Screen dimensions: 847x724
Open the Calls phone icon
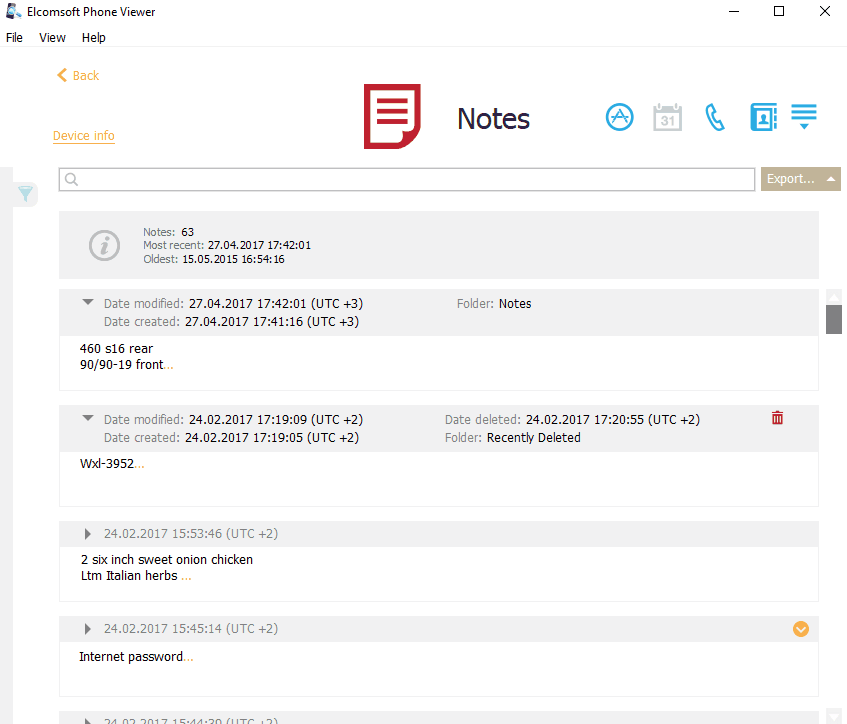pos(715,118)
